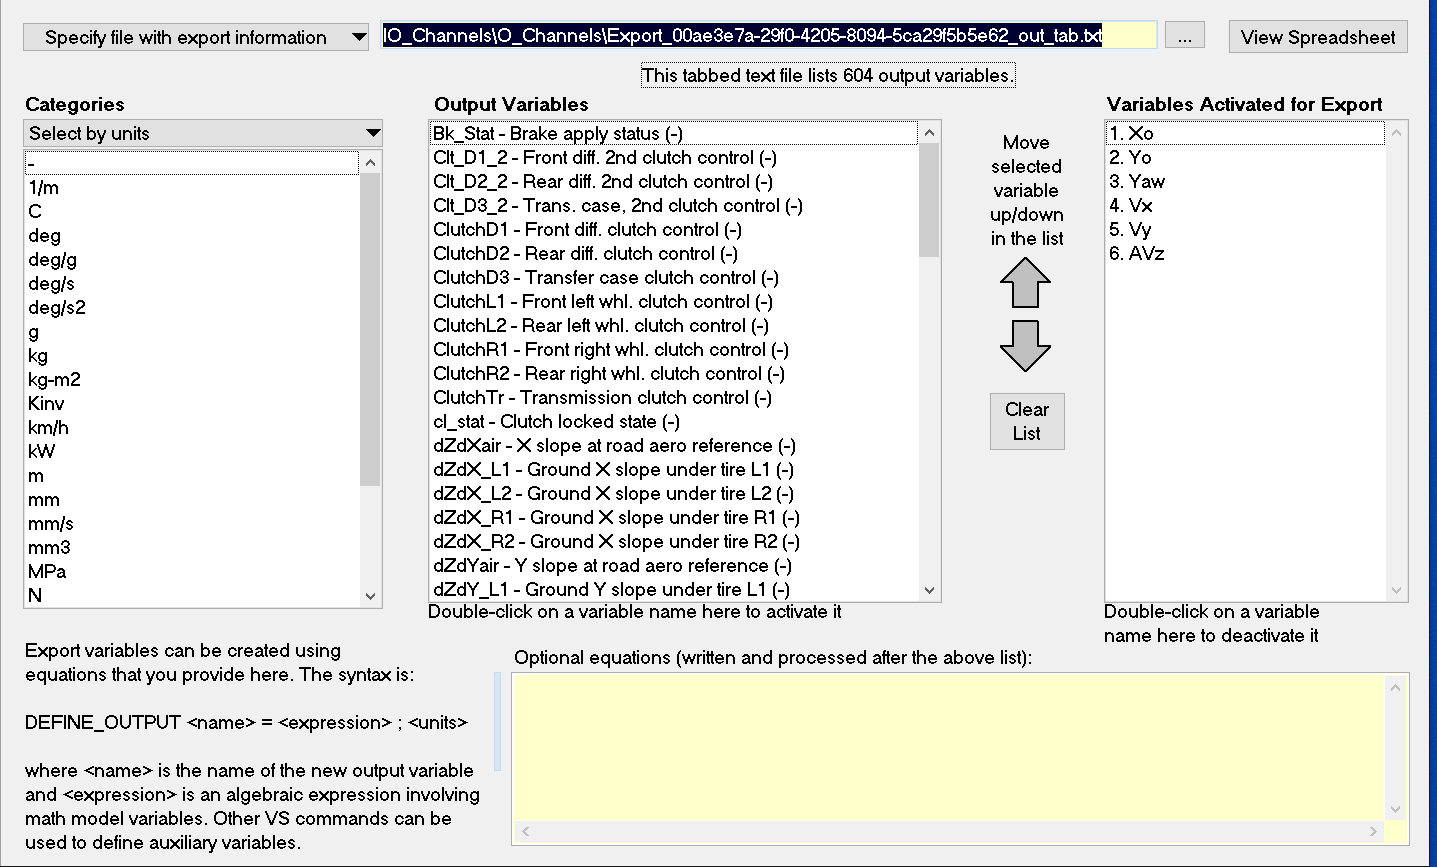Click the Output Variables scroll down arrow
1437x867 pixels.
point(930,590)
